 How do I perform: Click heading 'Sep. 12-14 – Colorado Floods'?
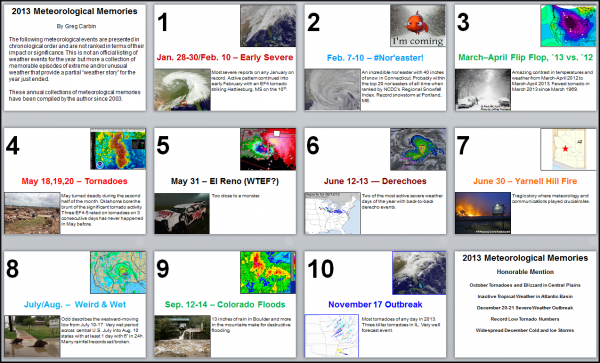click(x=225, y=305)
